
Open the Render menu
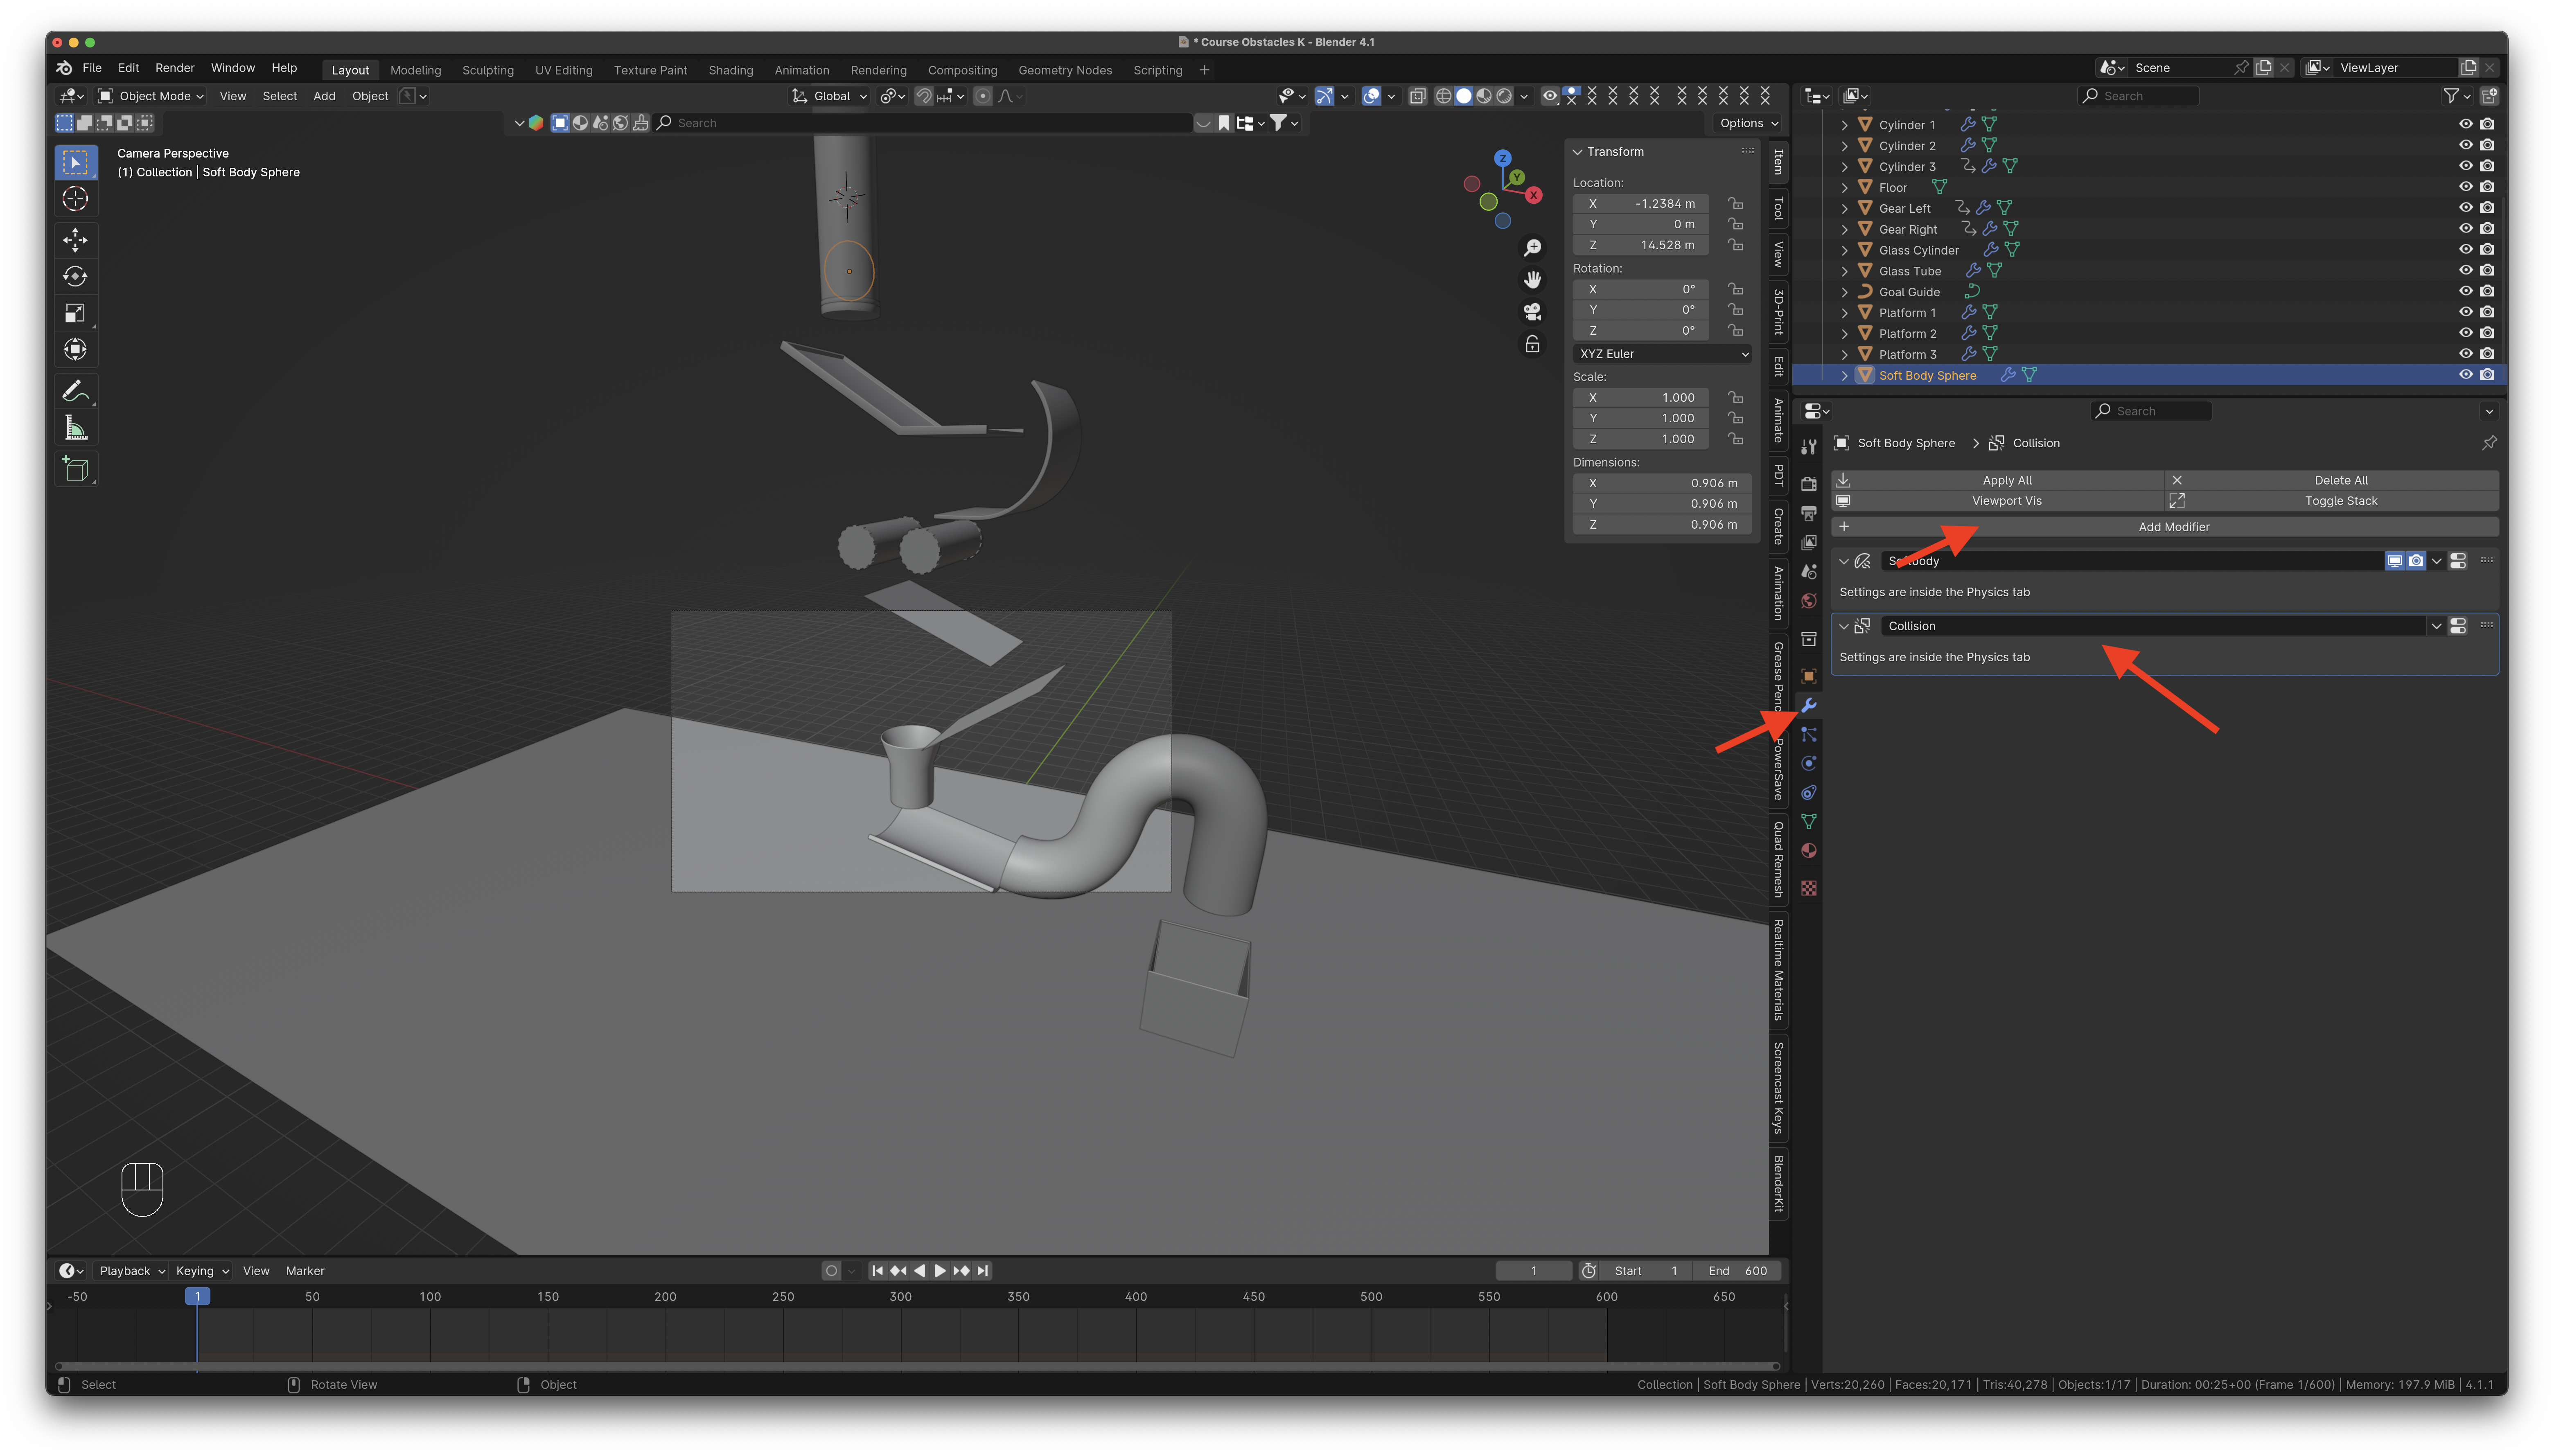point(175,68)
